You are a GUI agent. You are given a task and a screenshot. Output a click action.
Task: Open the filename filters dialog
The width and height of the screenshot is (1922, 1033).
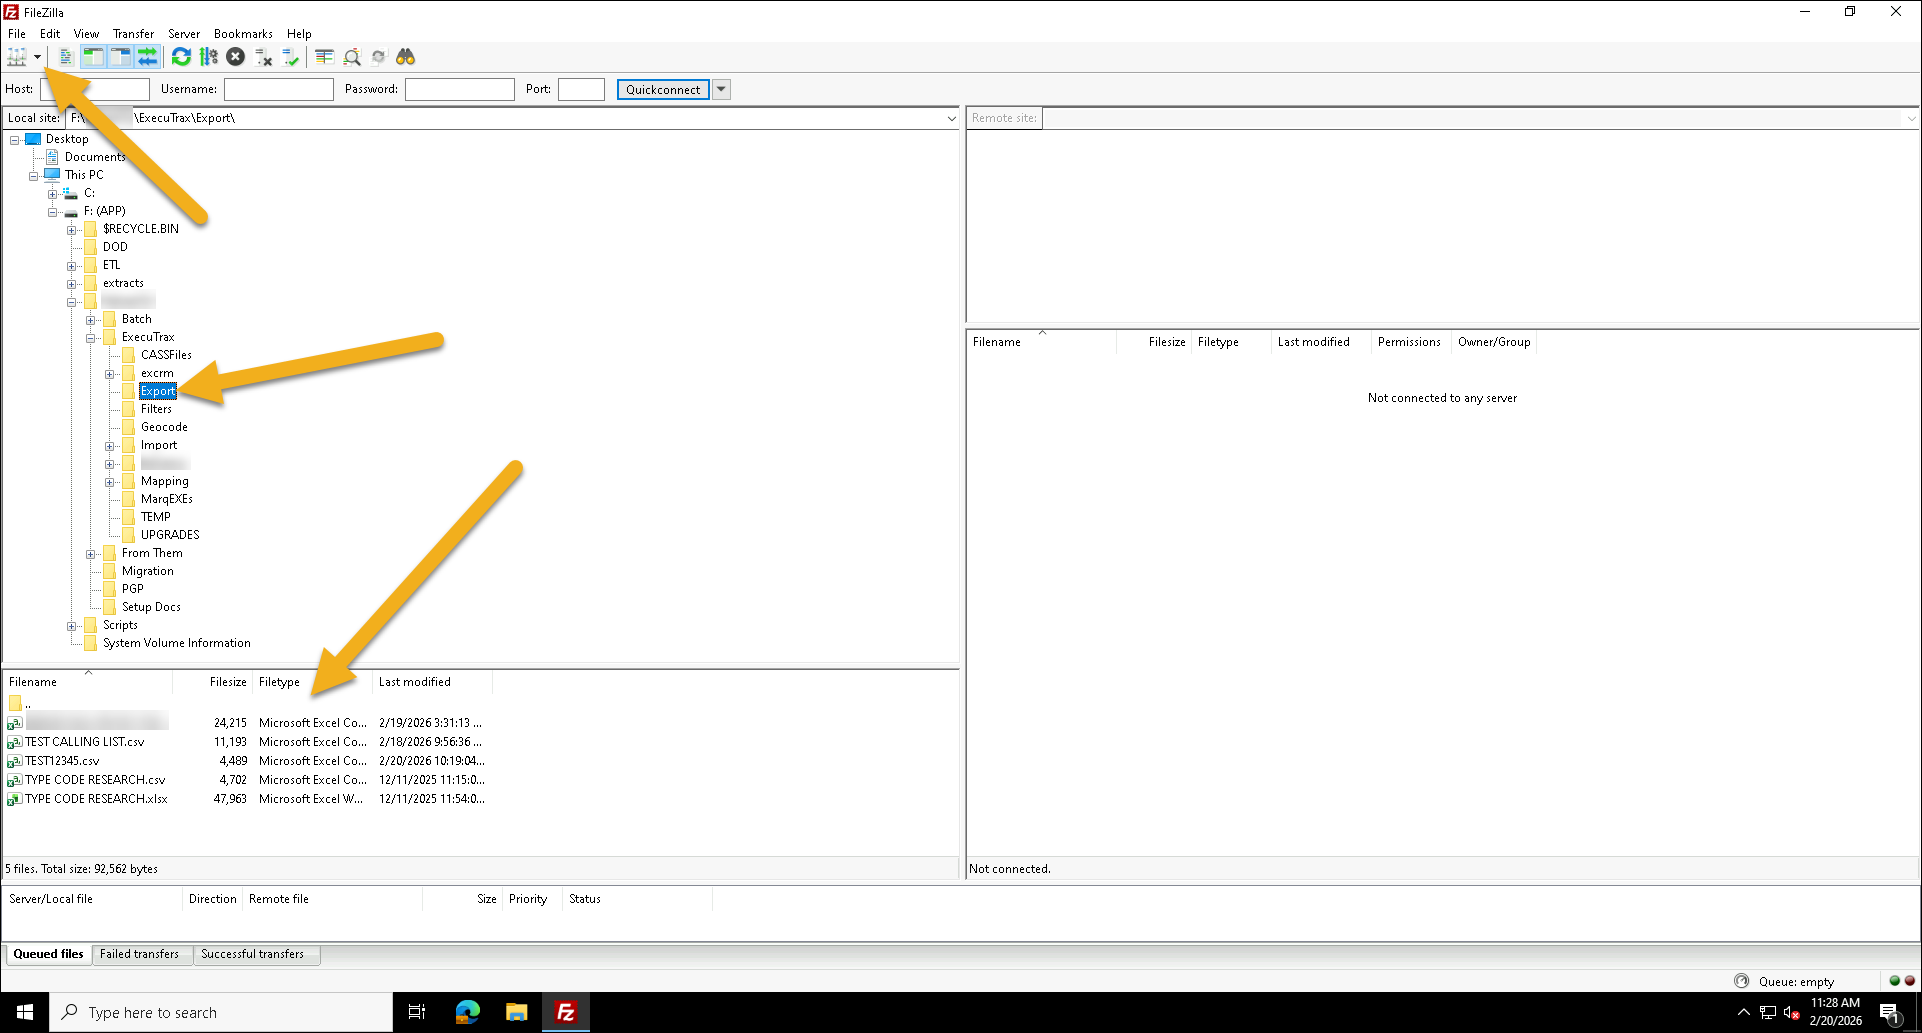[324, 57]
